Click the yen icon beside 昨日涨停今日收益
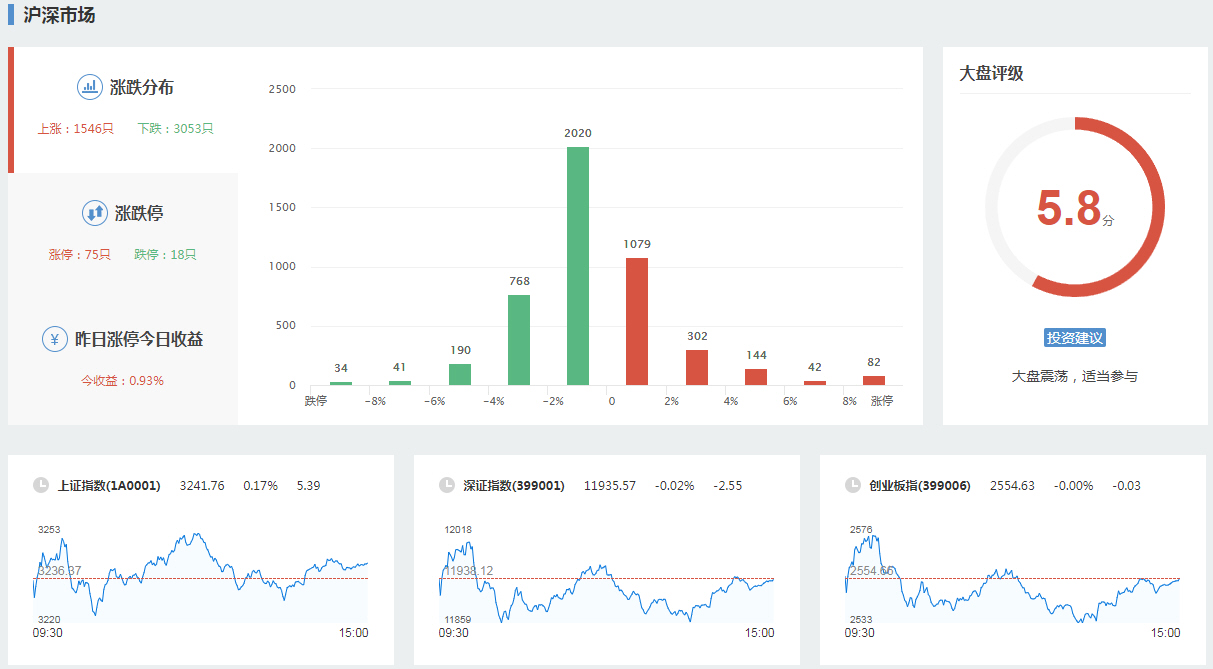This screenshot has height=669, width=1213. (x=55, y=339)
